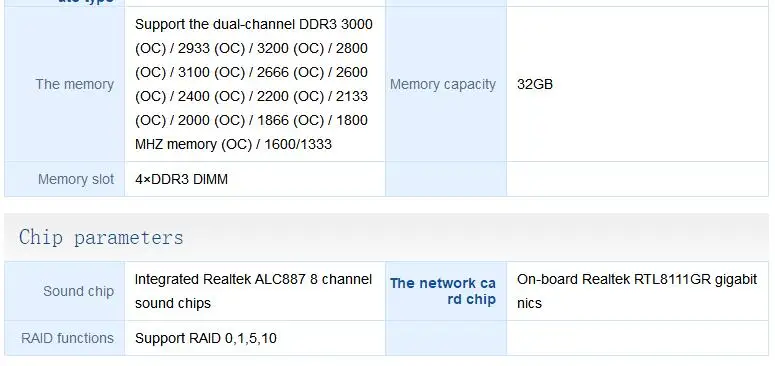Click the 'Chip parameters' section heading
This screenshot has width=775, height=366.
[x=101, y=238]
